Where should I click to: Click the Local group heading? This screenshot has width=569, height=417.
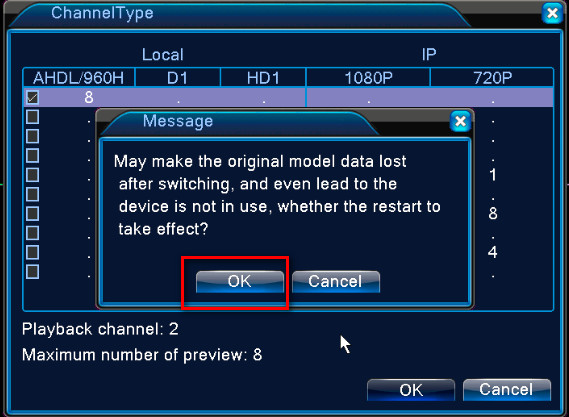163,55
